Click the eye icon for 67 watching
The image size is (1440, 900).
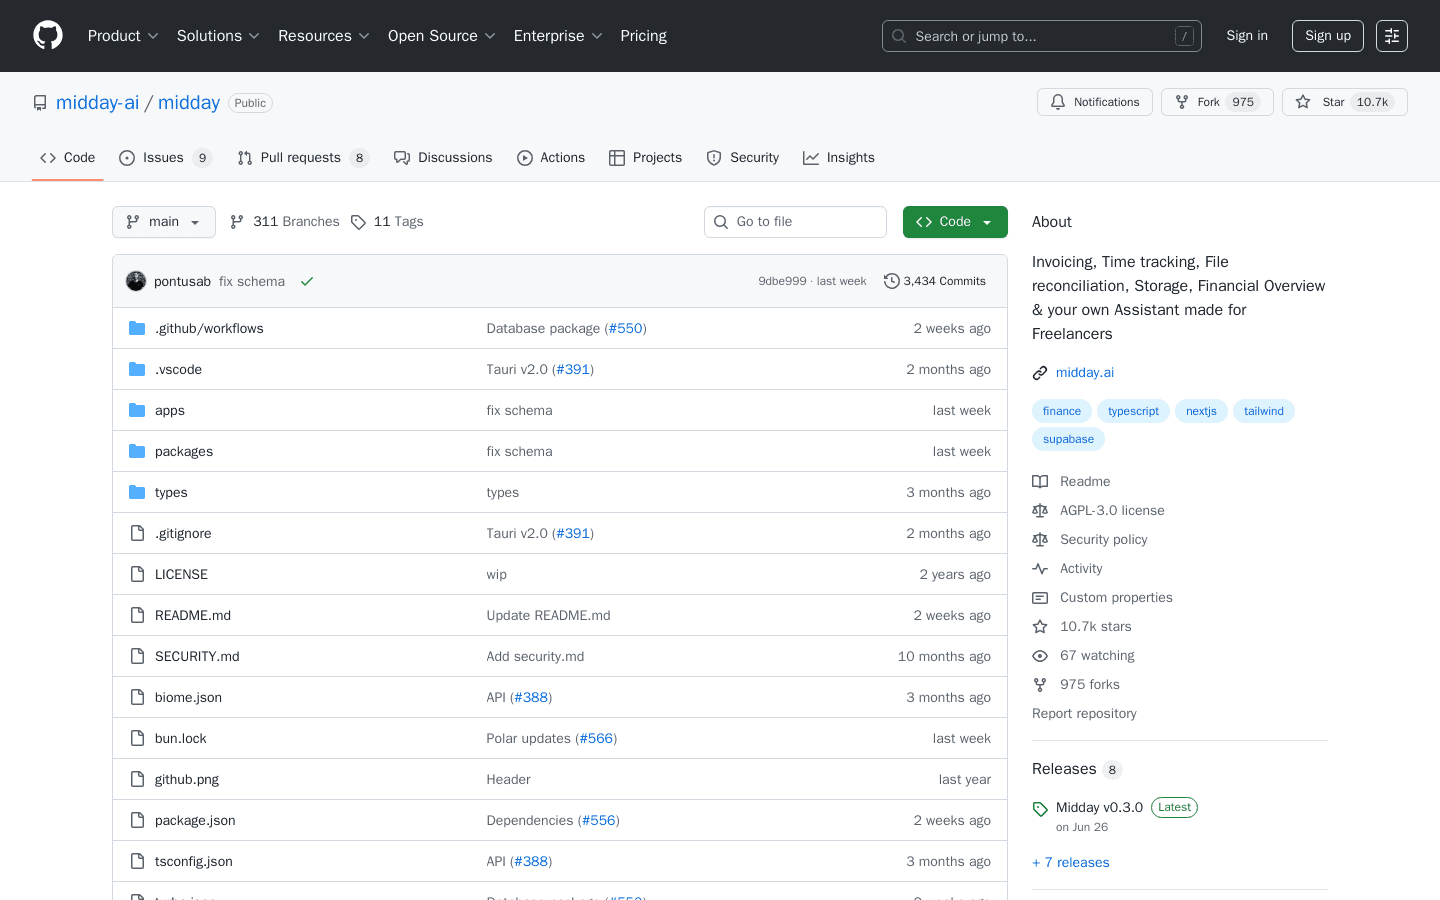1040,655
